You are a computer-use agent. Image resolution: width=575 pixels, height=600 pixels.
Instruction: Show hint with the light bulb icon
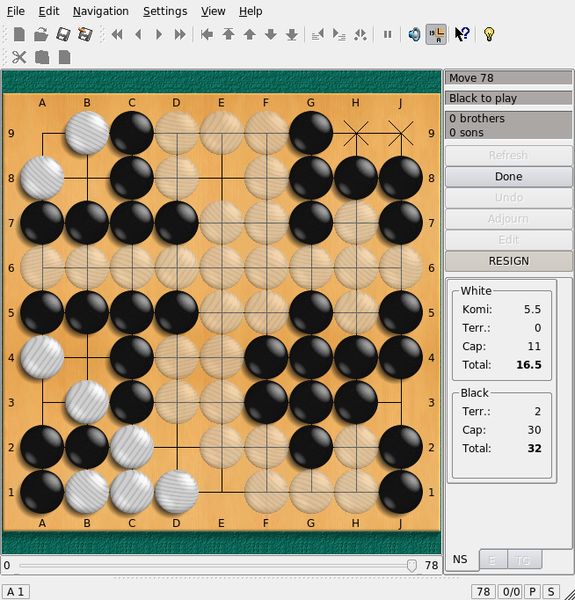(x=489, y=34)
